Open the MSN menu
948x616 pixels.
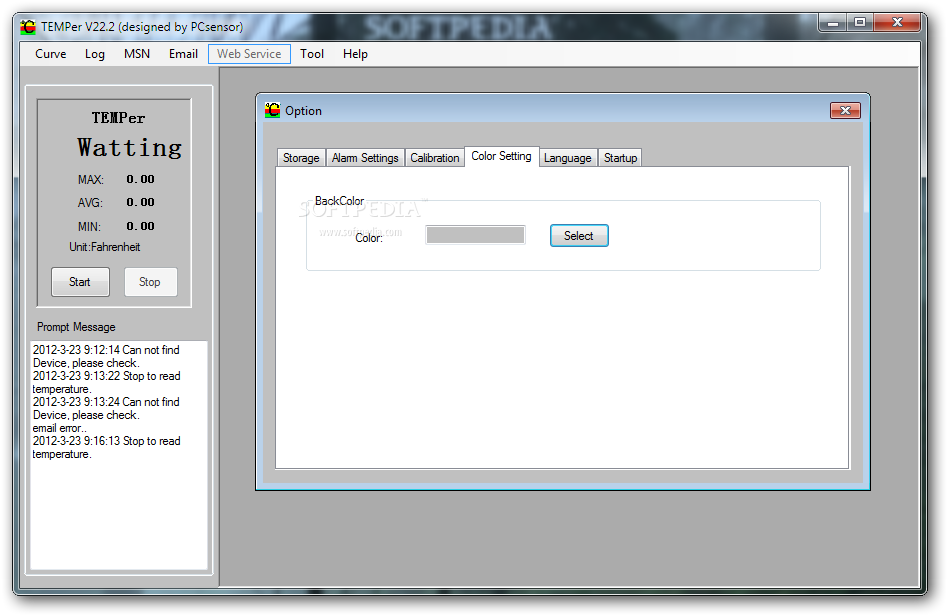[137, 54]
